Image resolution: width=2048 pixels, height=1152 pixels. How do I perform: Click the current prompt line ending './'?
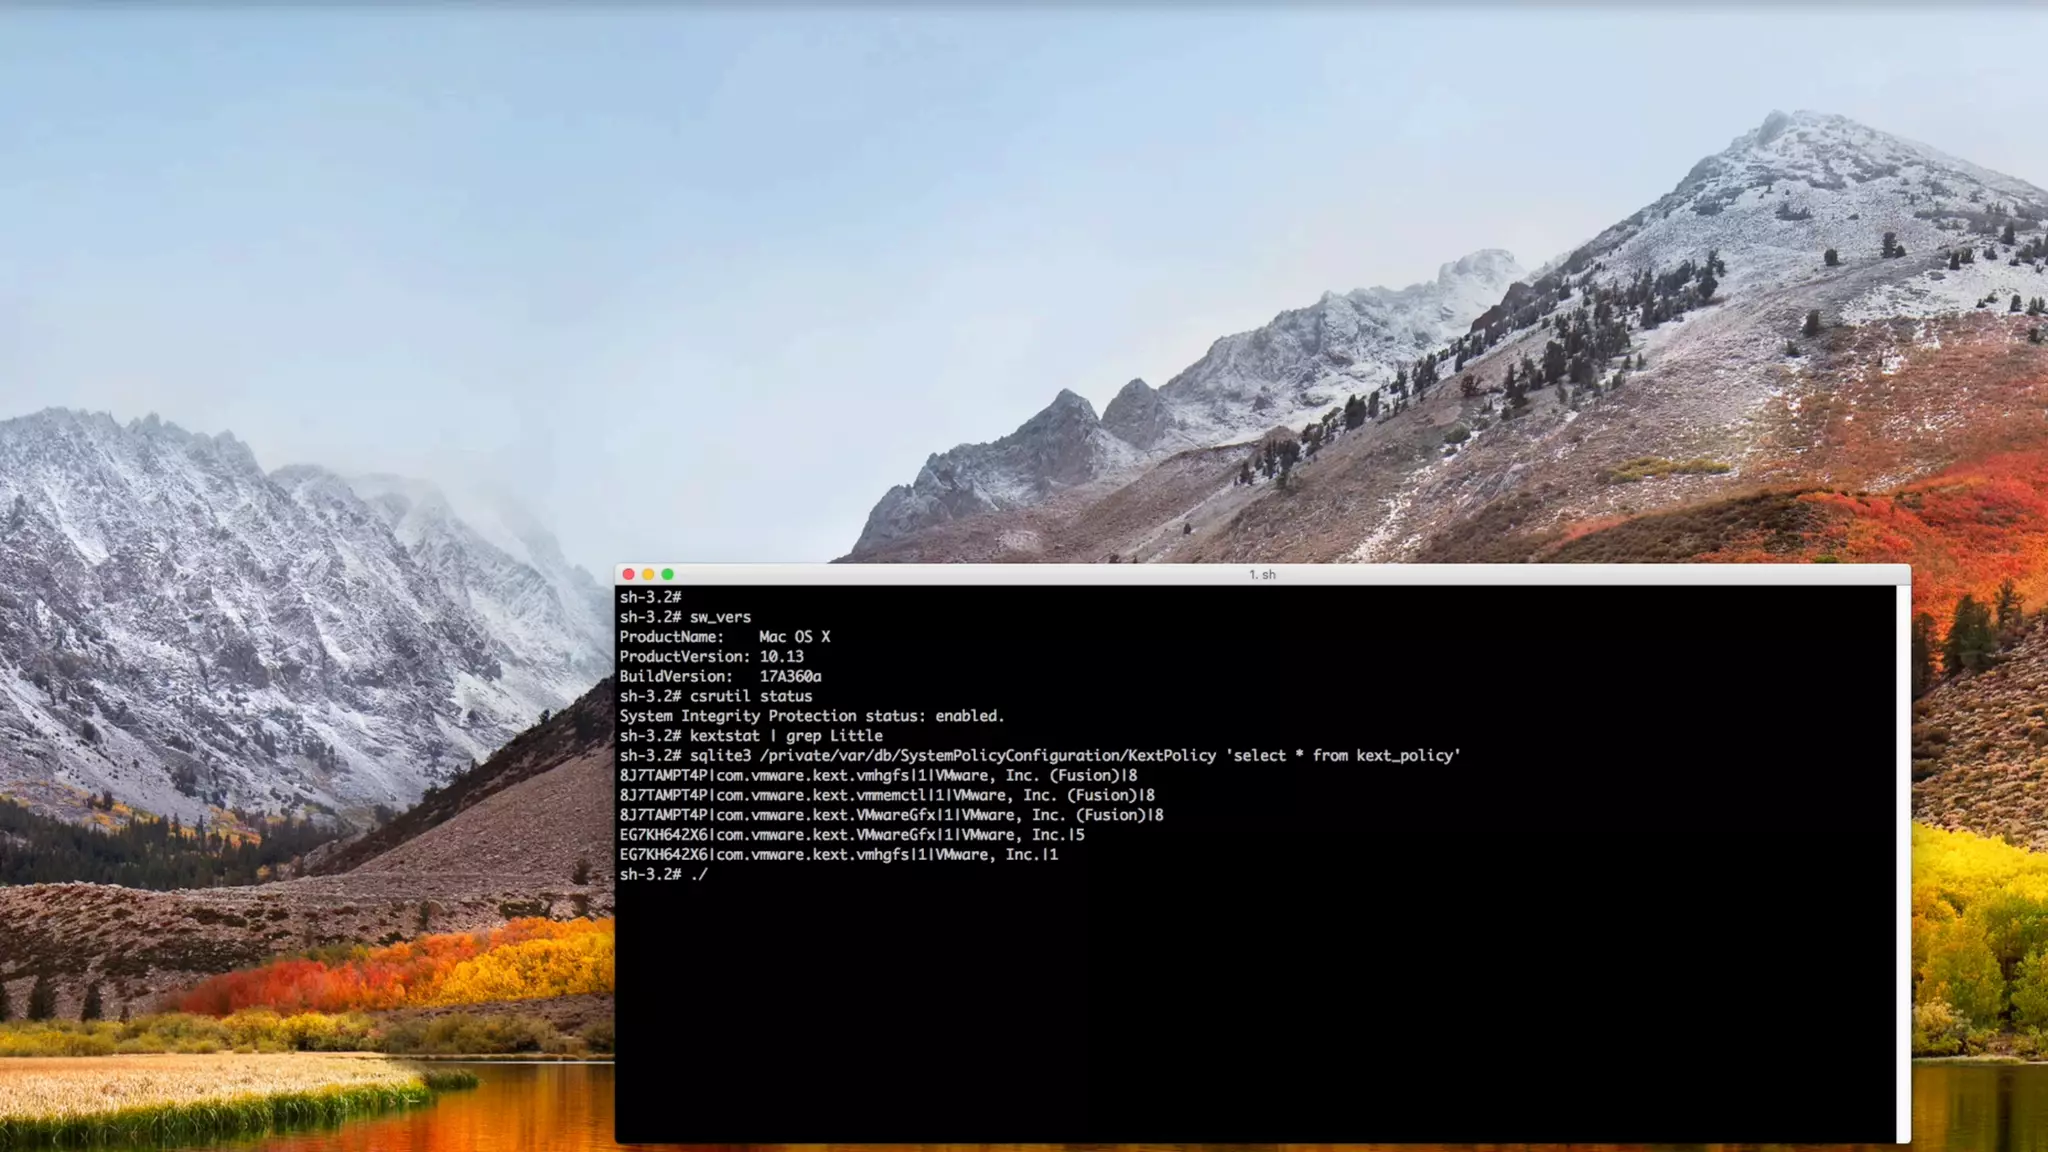pyautogui.click(x=664, y=874)
